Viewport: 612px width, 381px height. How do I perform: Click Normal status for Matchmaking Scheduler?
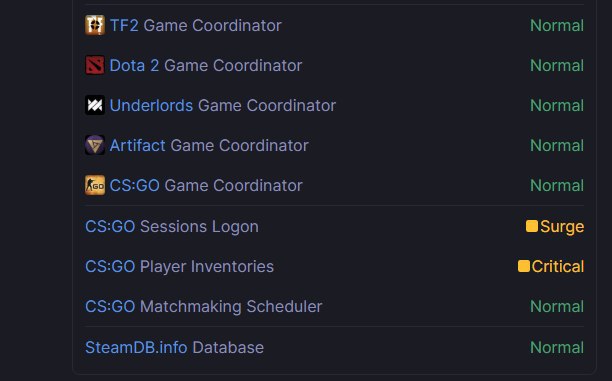pos(557,307)
